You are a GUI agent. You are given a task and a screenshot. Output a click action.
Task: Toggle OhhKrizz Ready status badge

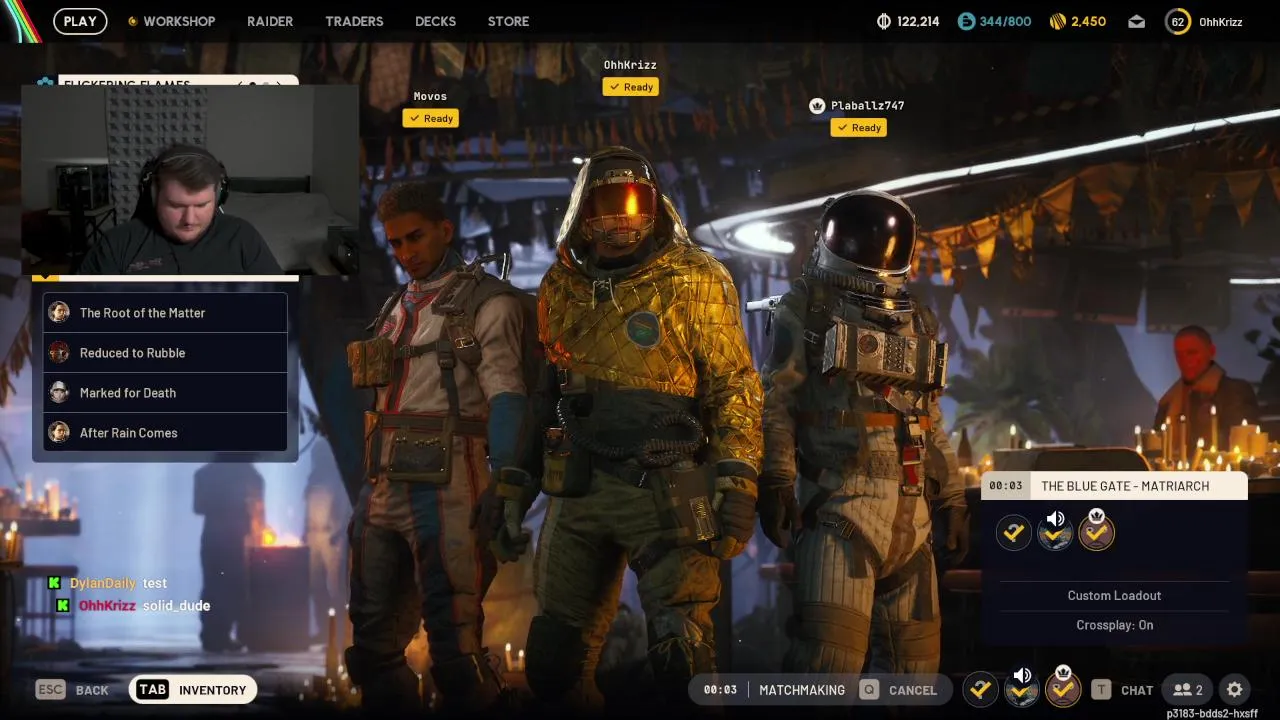[x=631, y=87]
